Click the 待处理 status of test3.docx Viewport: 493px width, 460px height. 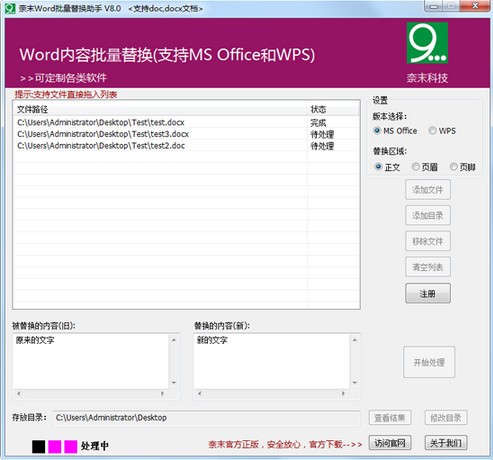tap(322, 134)
